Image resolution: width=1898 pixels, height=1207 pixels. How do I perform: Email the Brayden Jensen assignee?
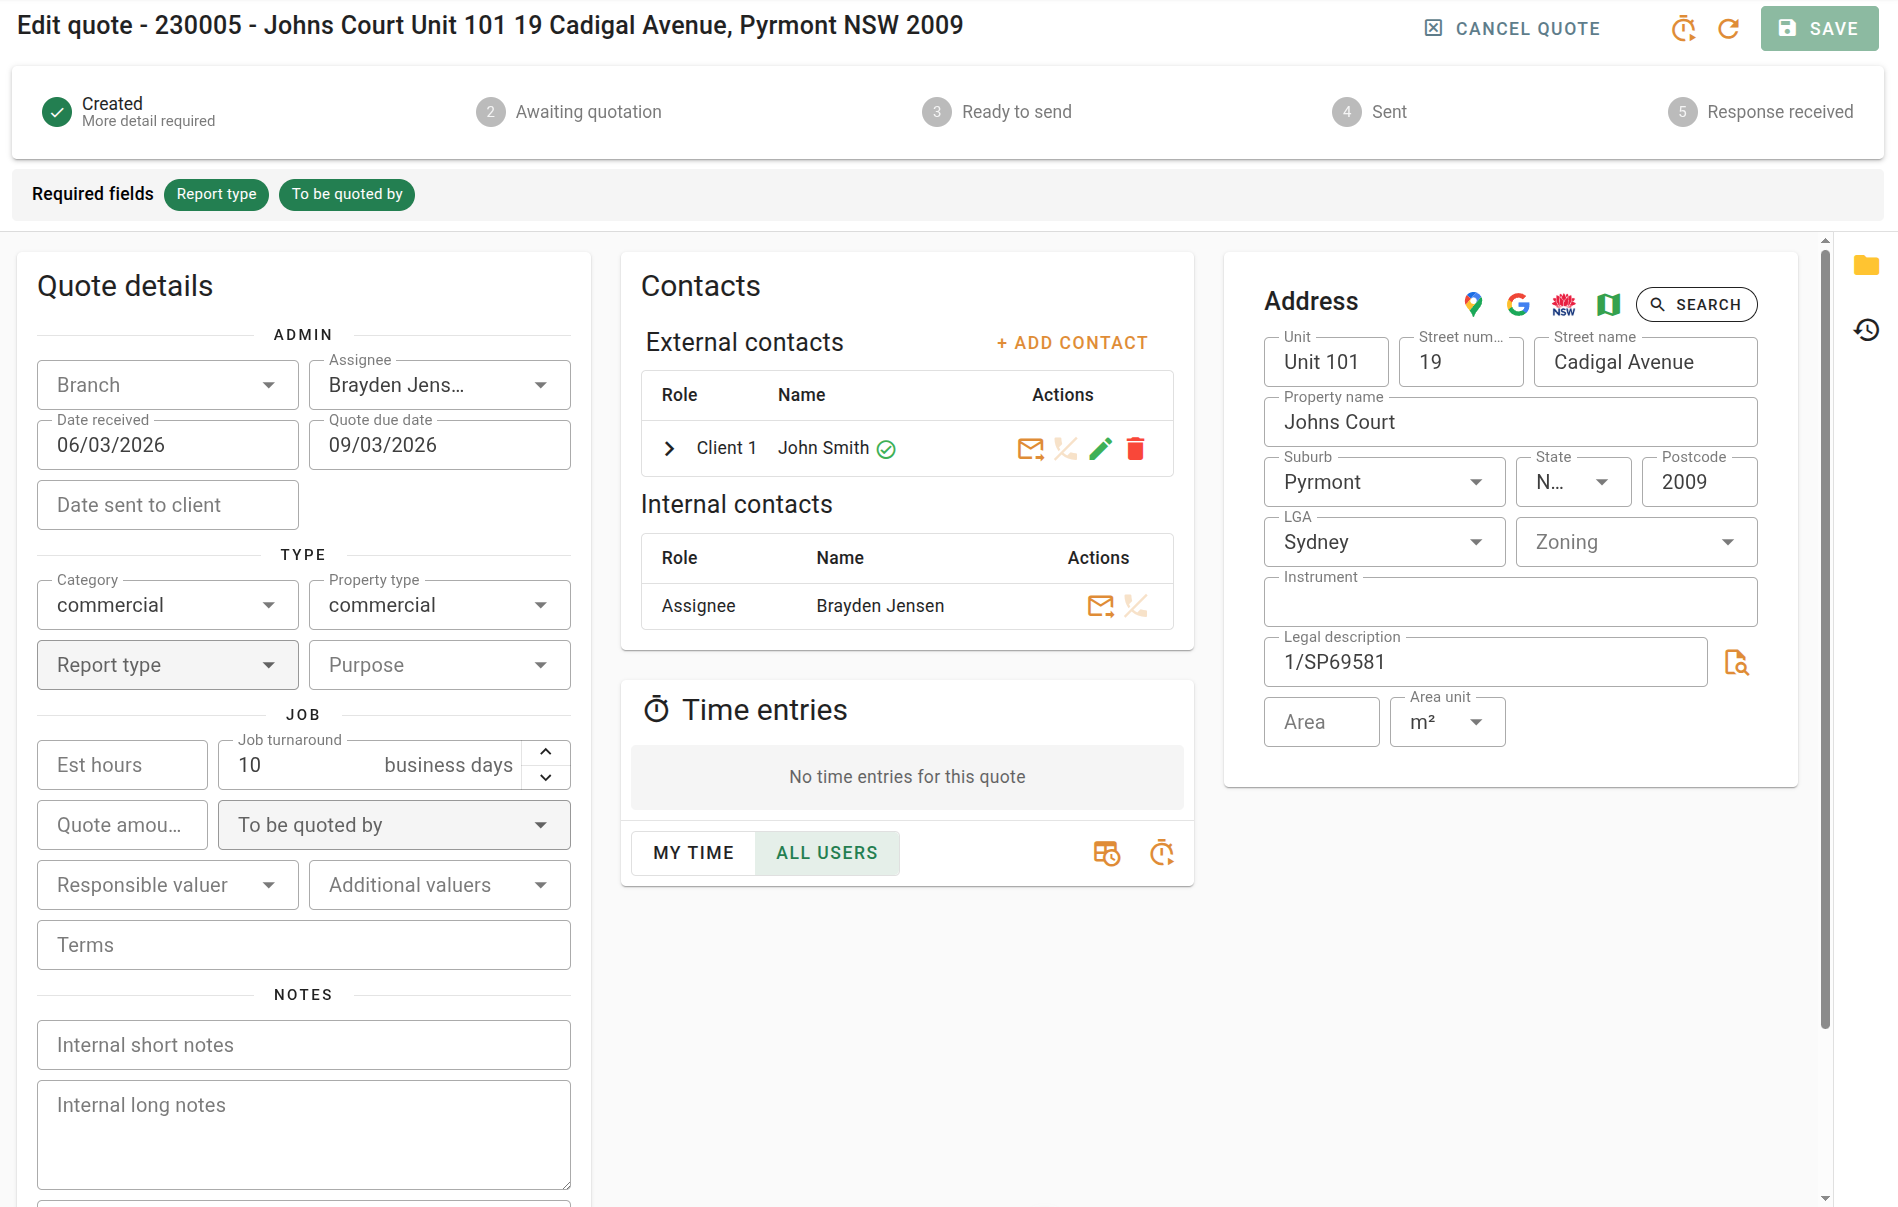point(1100,606)
